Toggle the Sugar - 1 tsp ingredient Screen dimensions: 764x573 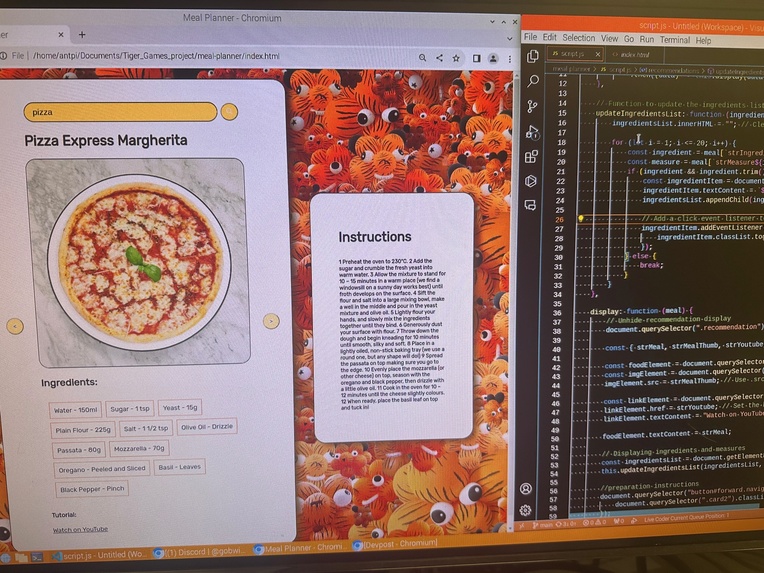tap(130, 408)
